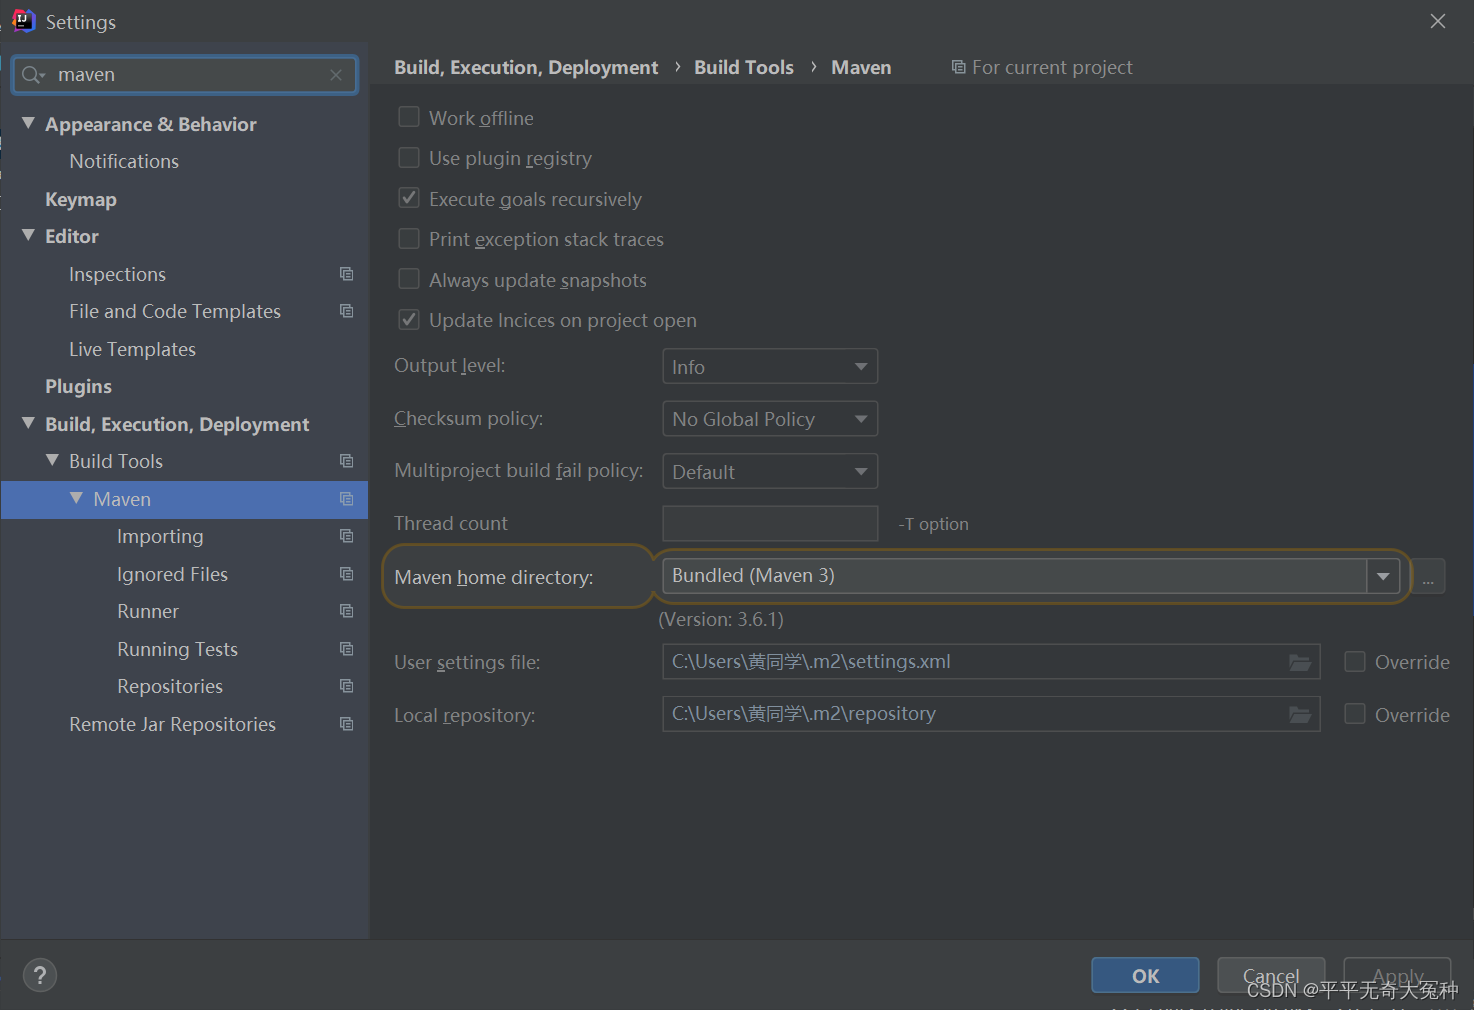1474x1010 pixels.
Task: Toggle Execute goals recursively checkbox
Action: (408, 198)
